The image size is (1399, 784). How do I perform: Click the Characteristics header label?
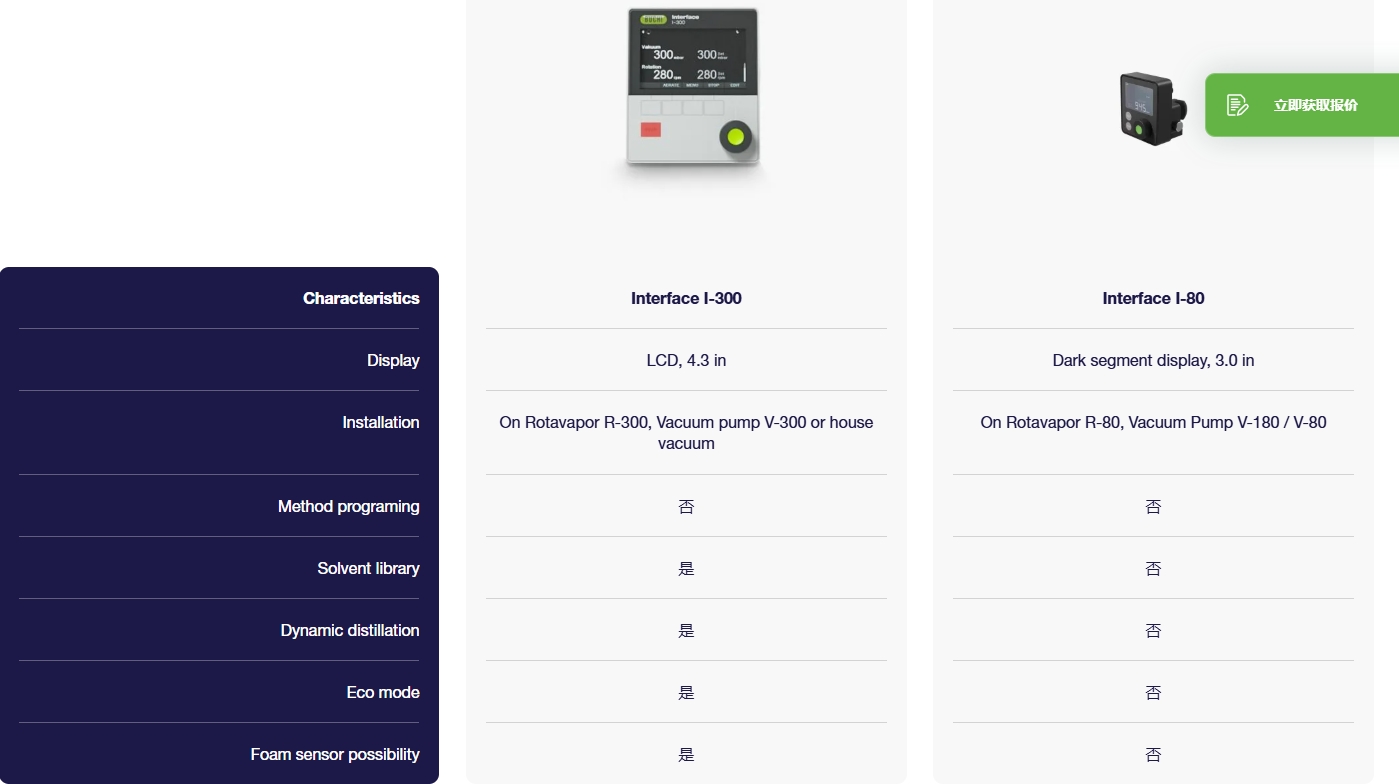click(361, 298)
